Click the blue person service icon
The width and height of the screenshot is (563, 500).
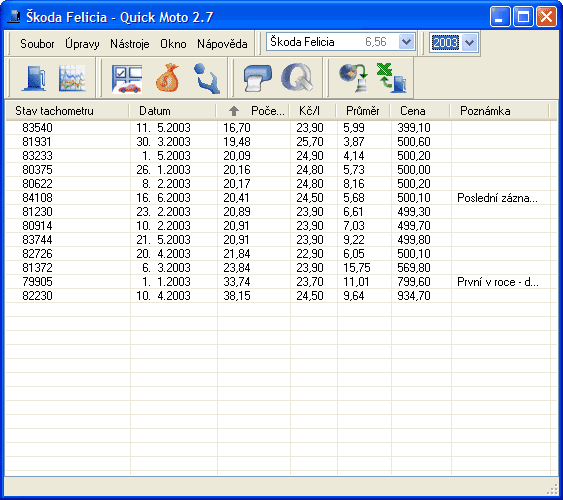207,78
